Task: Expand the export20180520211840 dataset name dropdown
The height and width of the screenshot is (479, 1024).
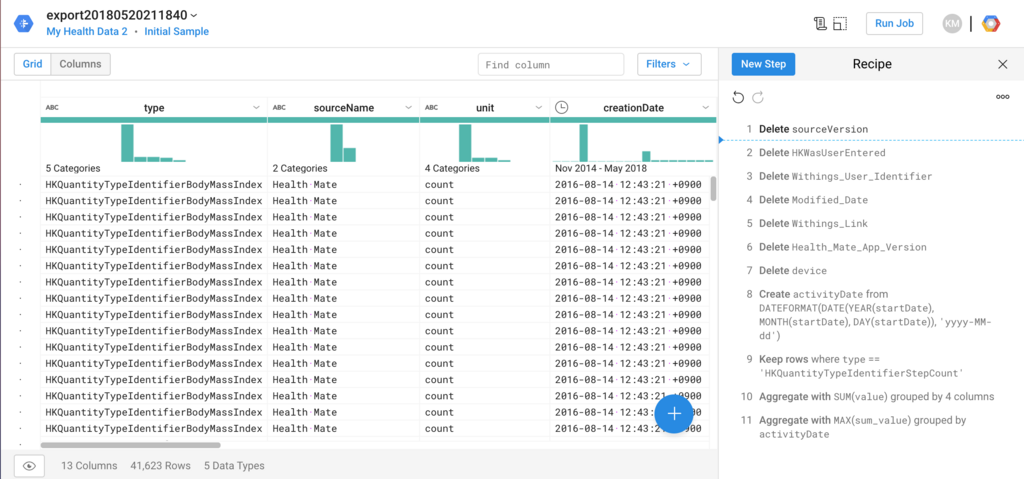Action: point(193,14)
